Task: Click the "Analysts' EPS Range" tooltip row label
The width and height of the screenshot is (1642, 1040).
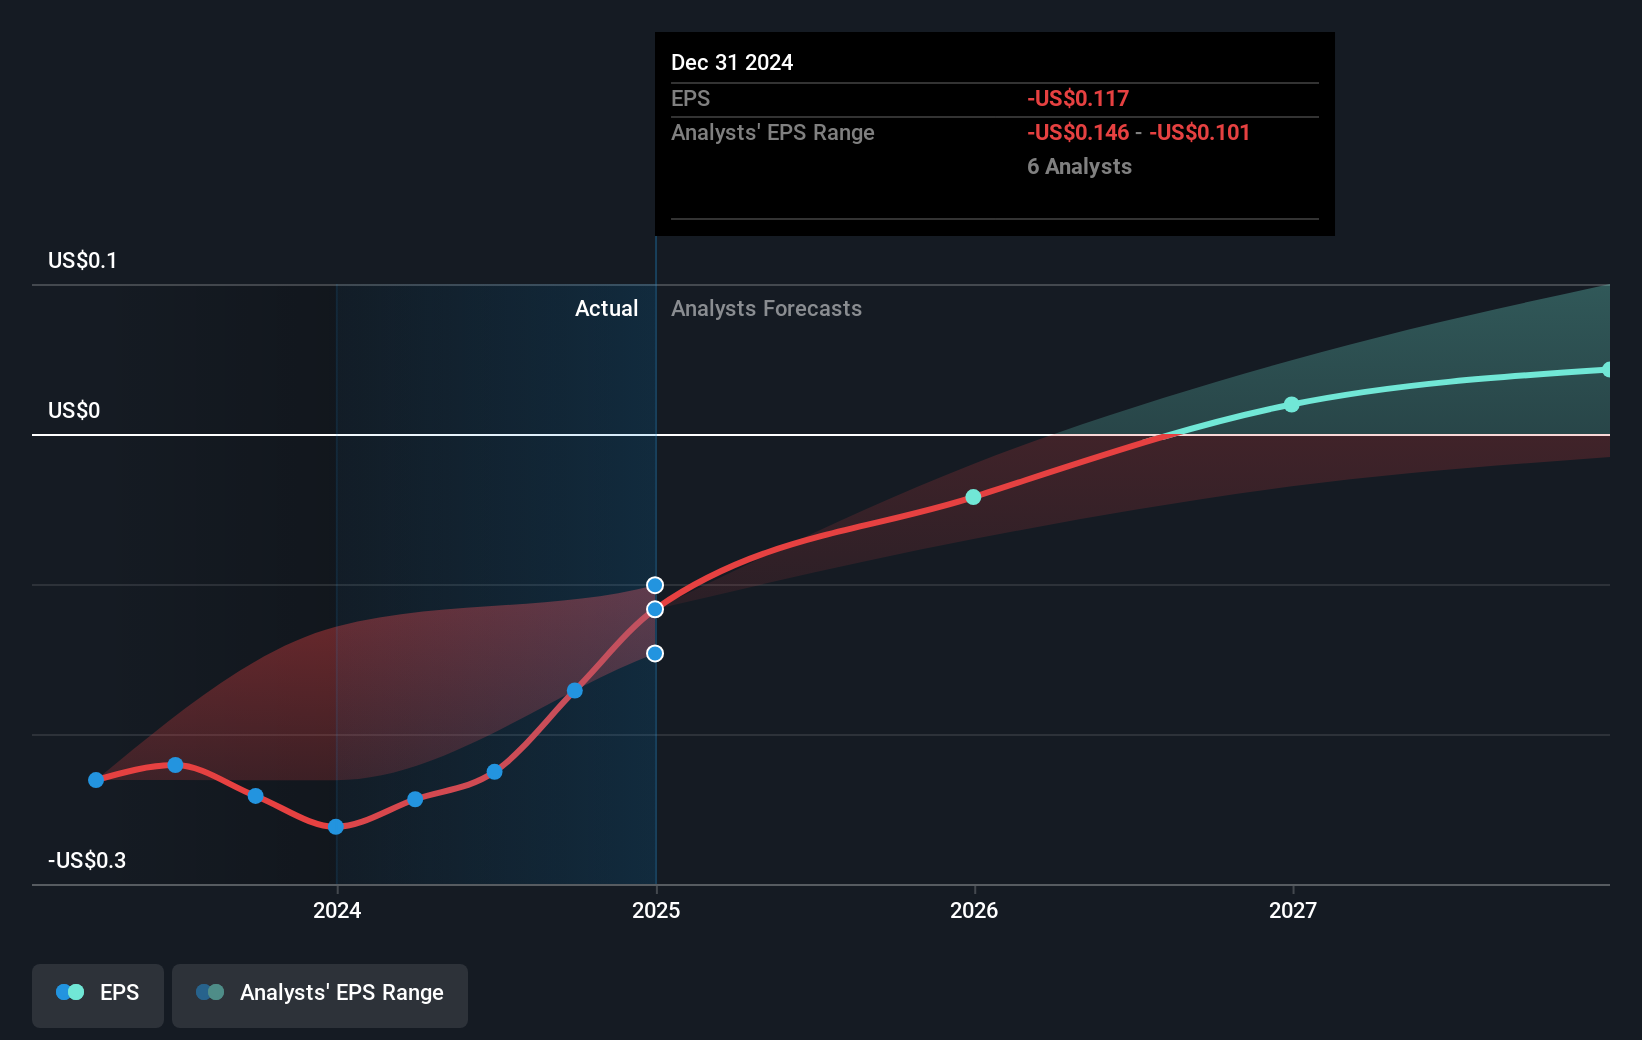Action: pyautogui.click(x=773, y=132)
